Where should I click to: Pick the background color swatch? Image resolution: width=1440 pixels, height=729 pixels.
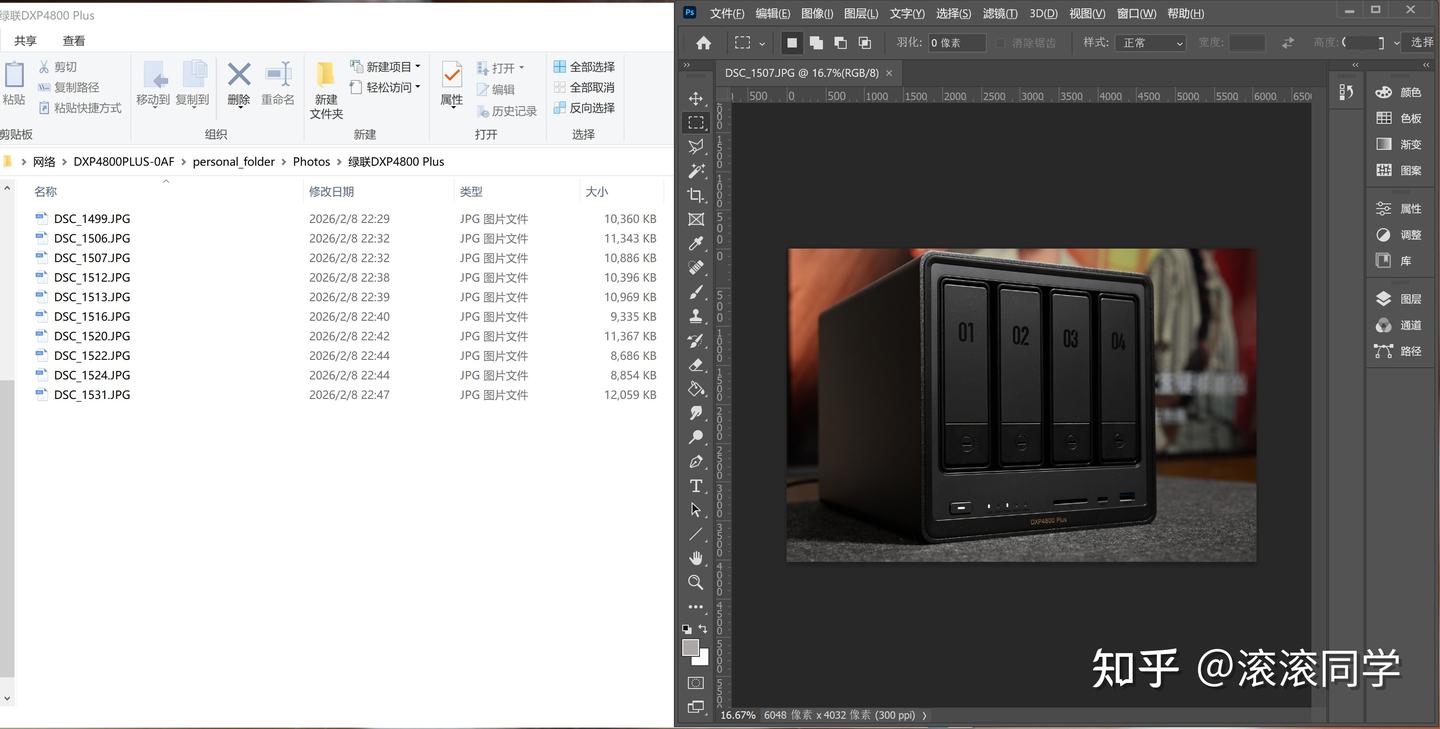tap(703, 660)
